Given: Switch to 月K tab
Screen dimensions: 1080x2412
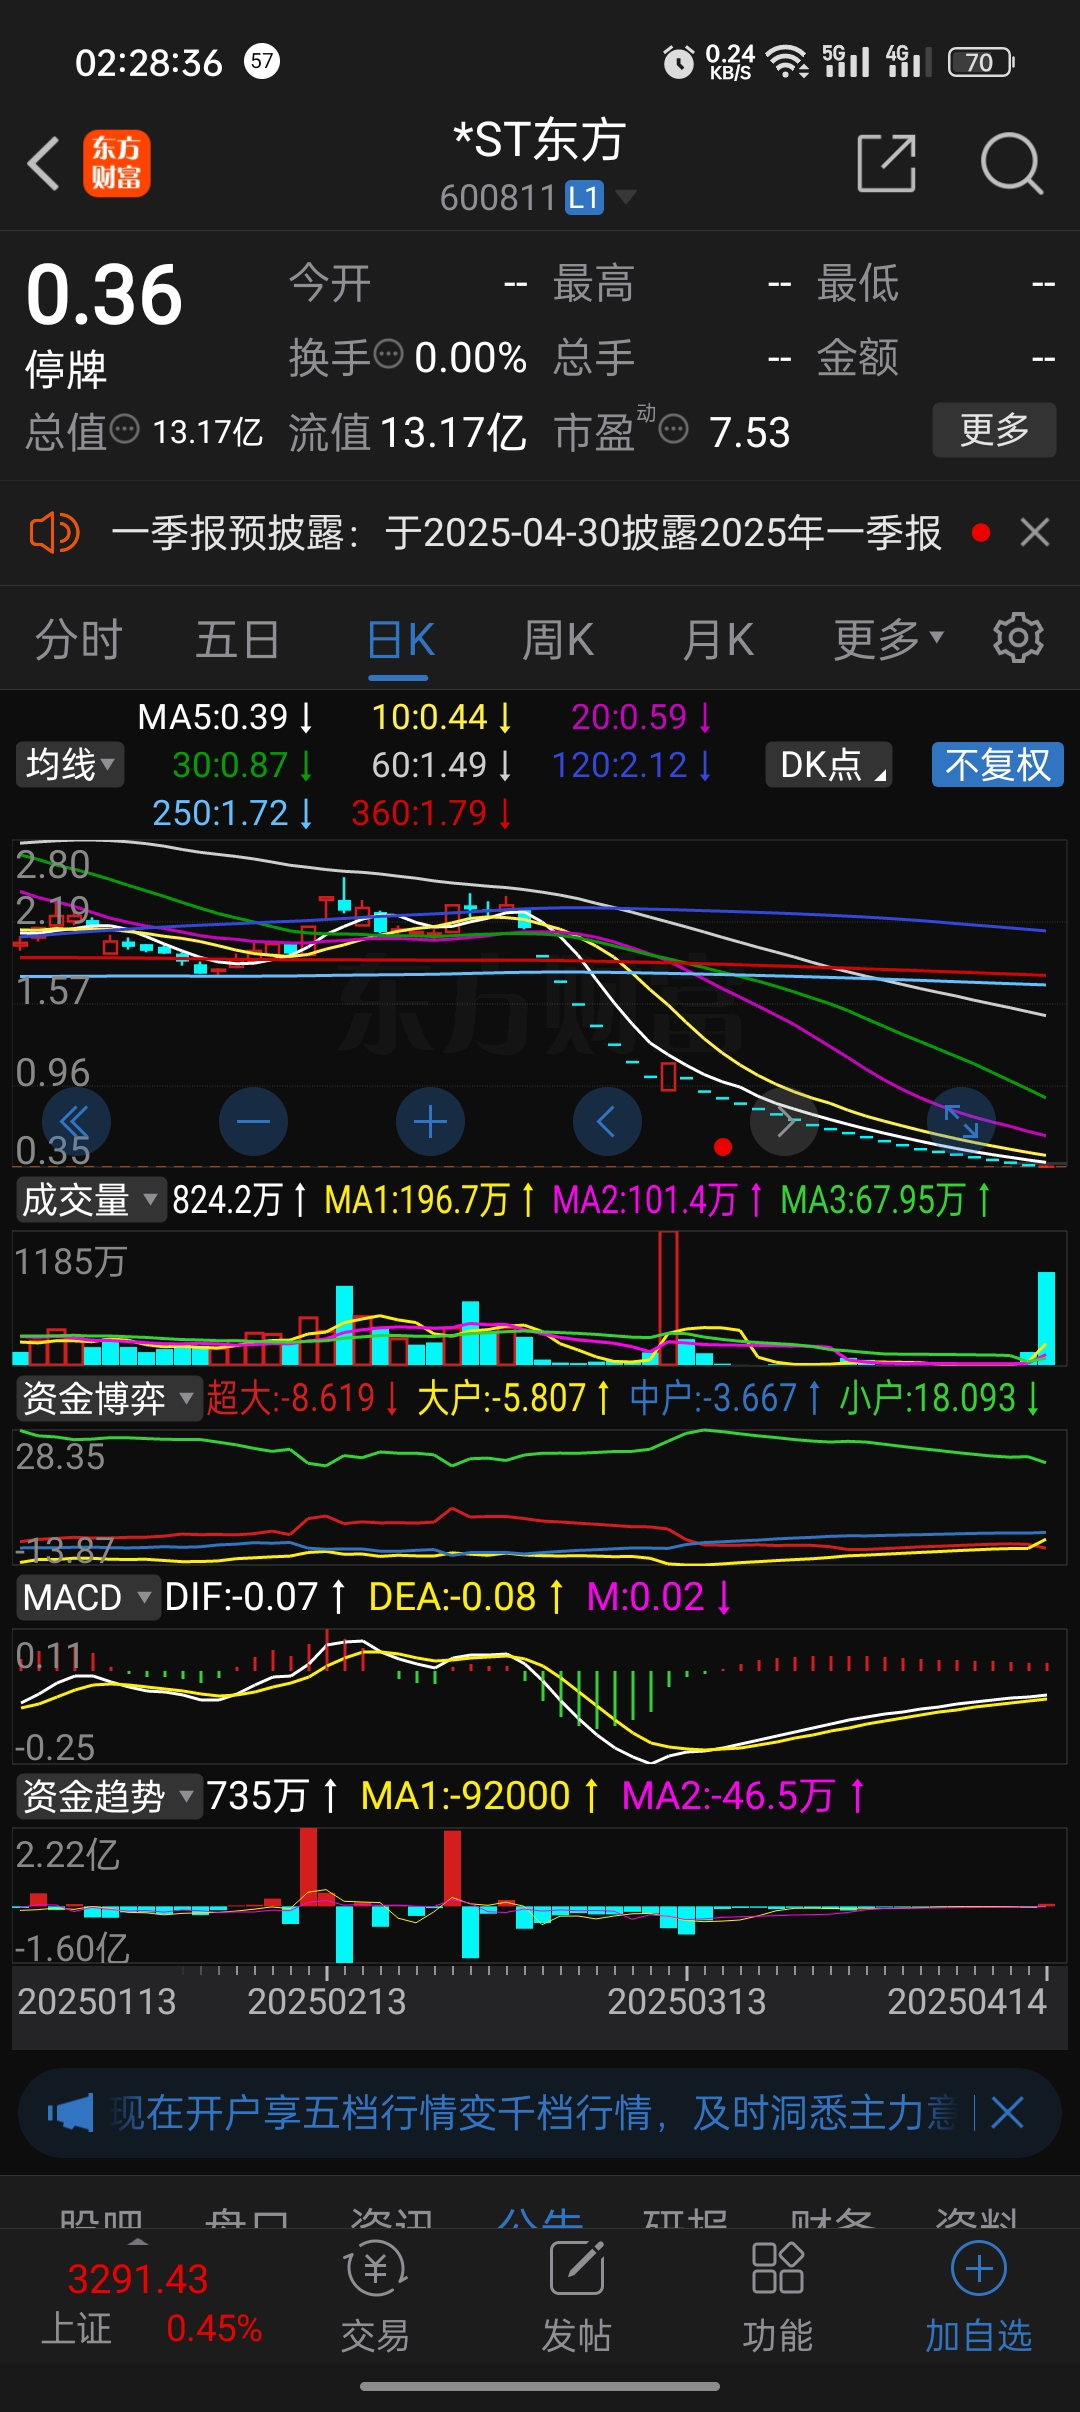Looking at the screenshot, I should pyautogui.click(x=718, y=639).
